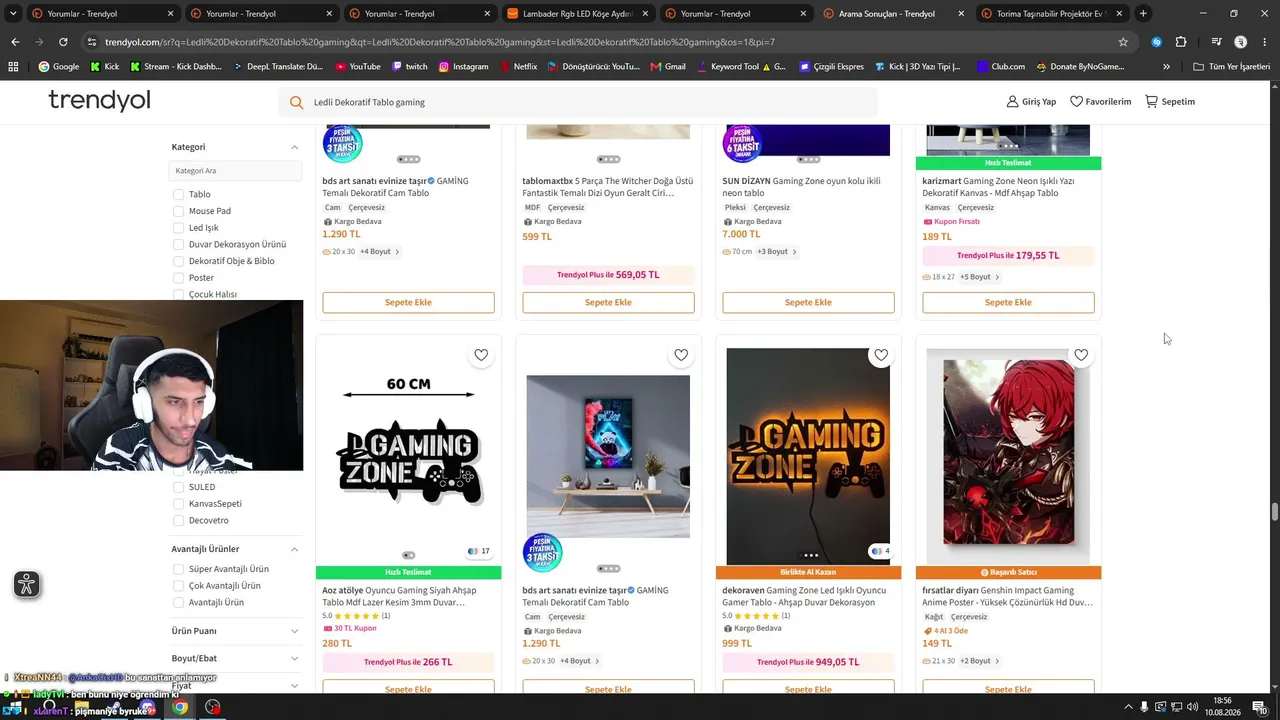Collapse the Avantajlı Ürünler filter section
Screen dimensions: 1280x720
[294, 549]
